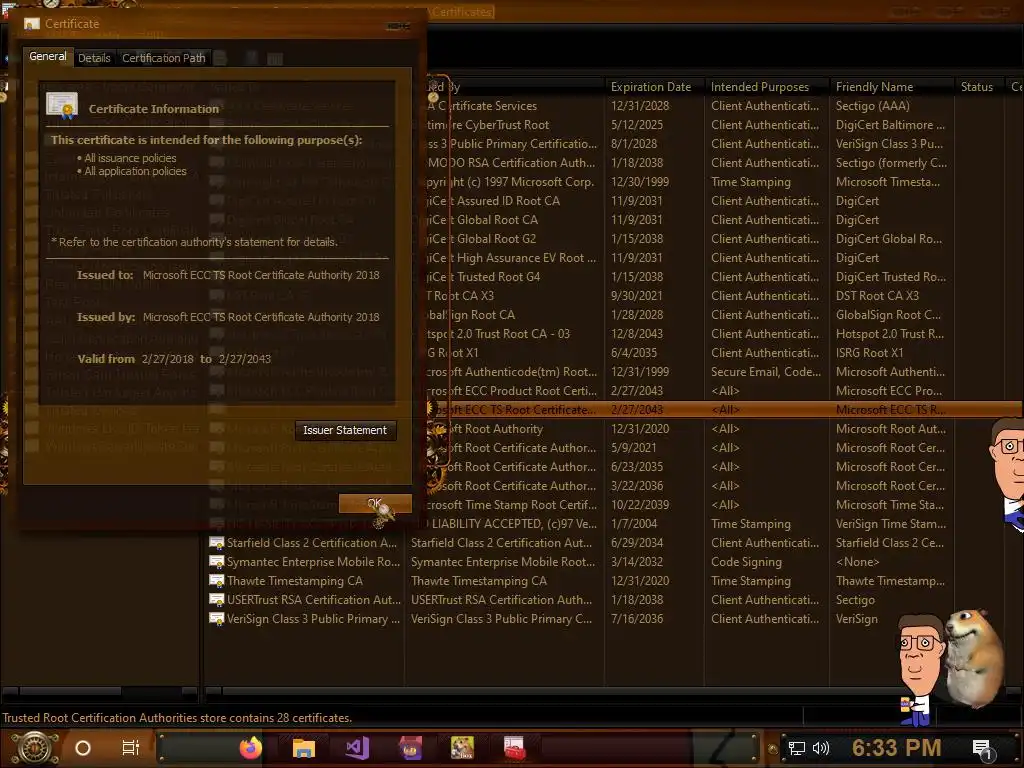The height and width of the screenshot is (768, 1024).
Task: Select Symantec Enterprise Mobile Ro... entry
Action: point(313,562)
